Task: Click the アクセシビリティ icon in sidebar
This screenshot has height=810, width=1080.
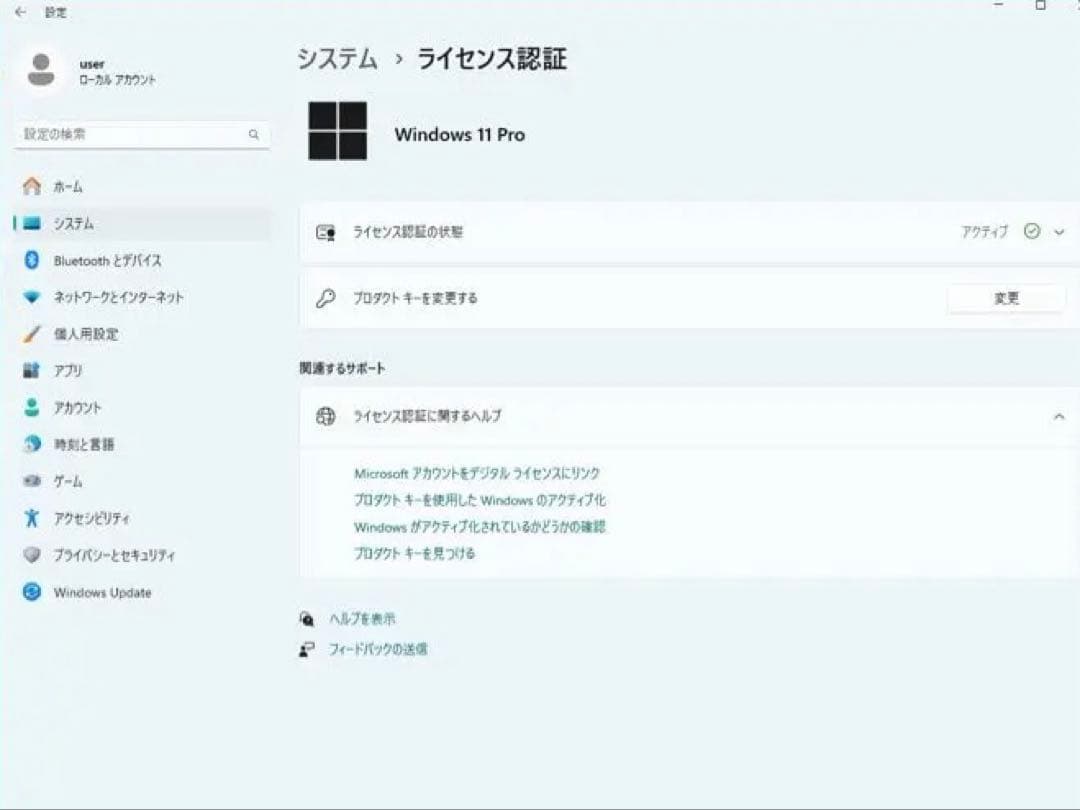Action: pyautogui.click(x=33, y=518)
